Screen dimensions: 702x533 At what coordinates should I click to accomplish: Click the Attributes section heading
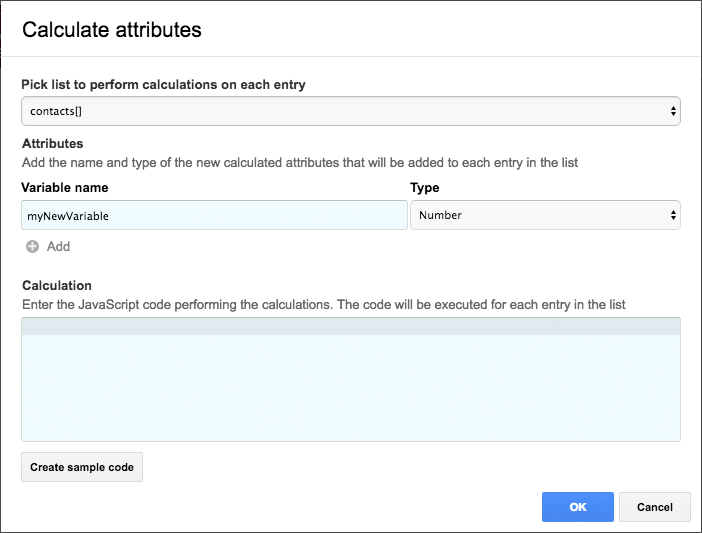(x=52, y=143)
